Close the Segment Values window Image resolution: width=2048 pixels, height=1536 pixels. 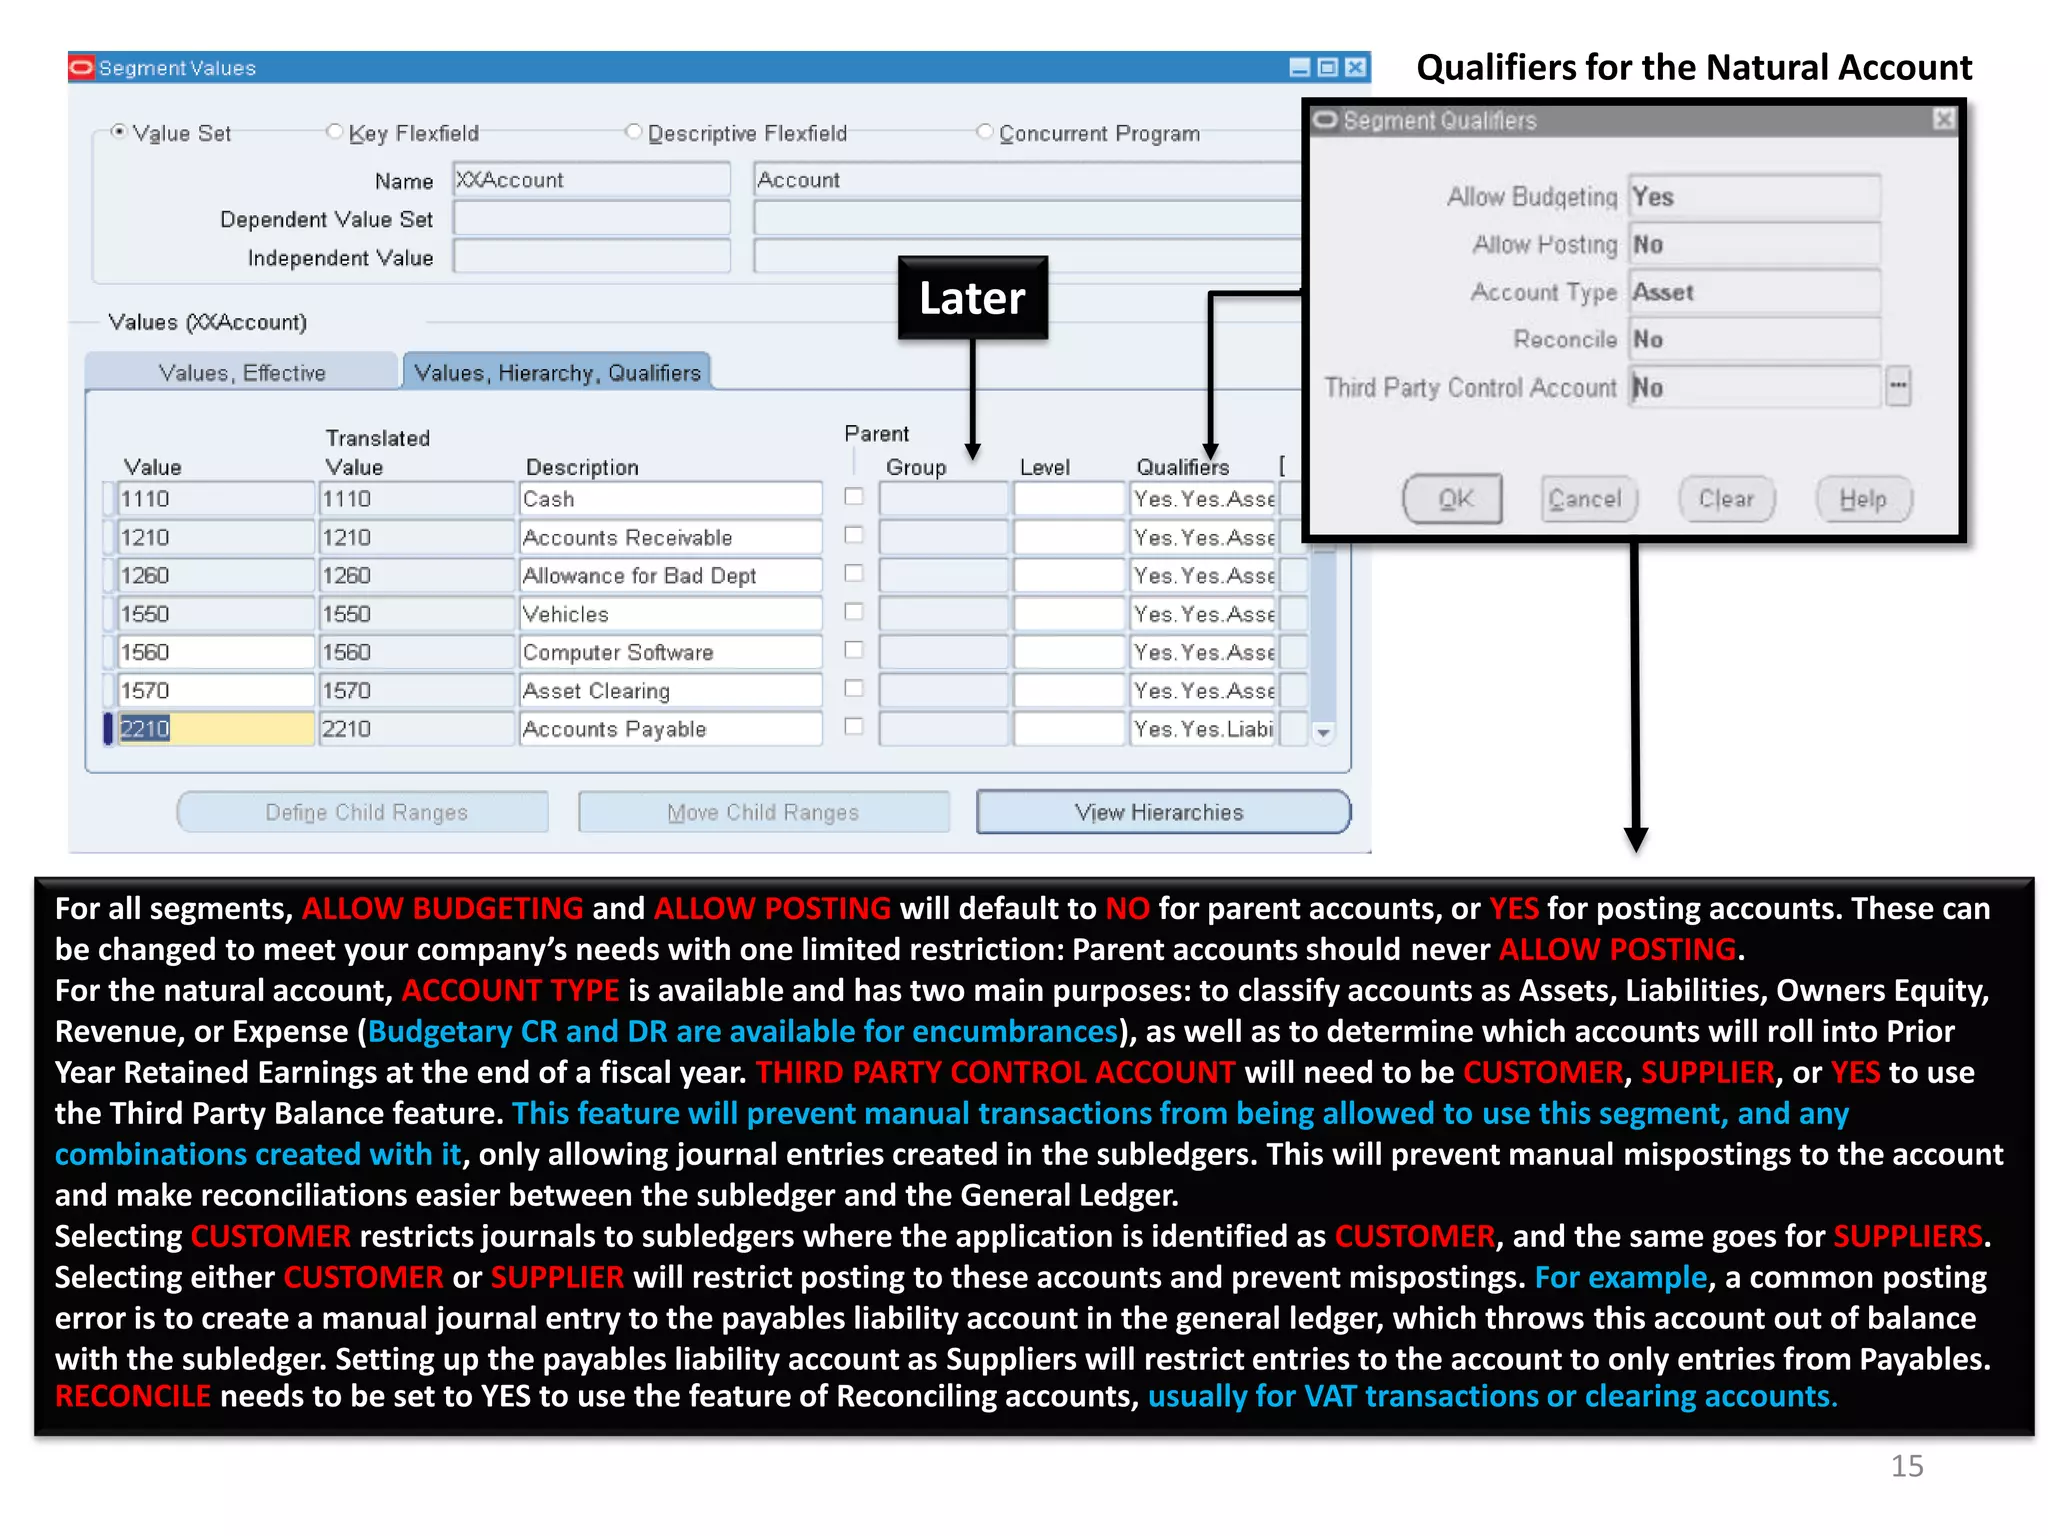(1355, 67)
